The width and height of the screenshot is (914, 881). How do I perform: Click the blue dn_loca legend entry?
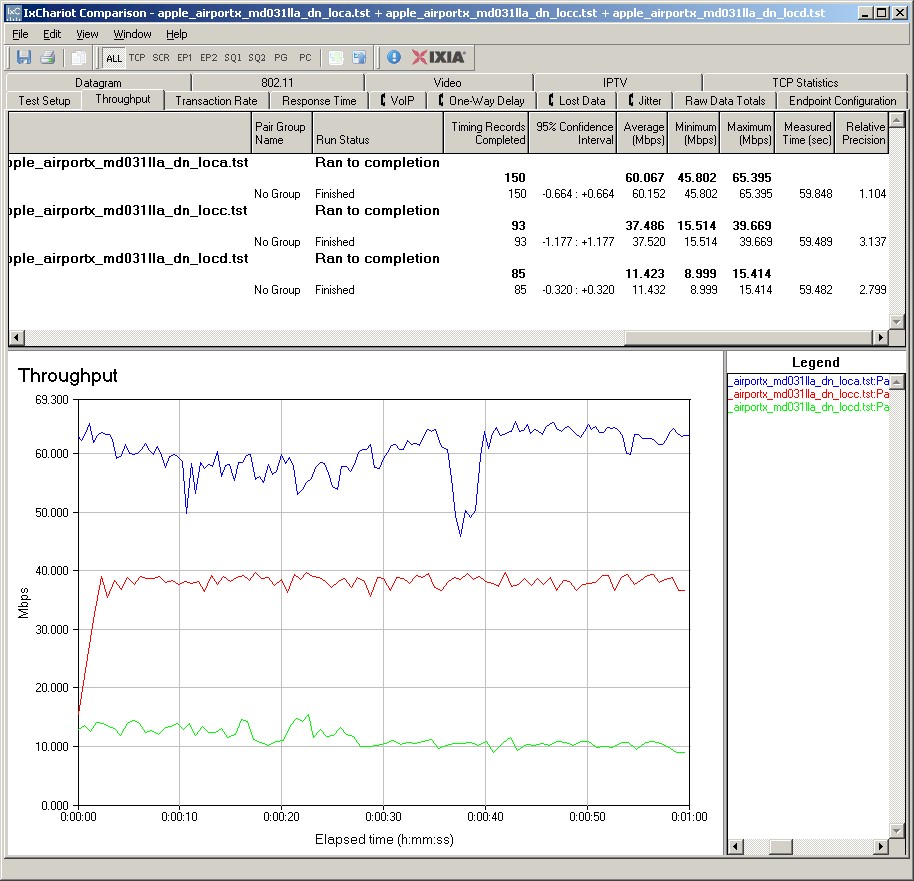coord(808,381)
